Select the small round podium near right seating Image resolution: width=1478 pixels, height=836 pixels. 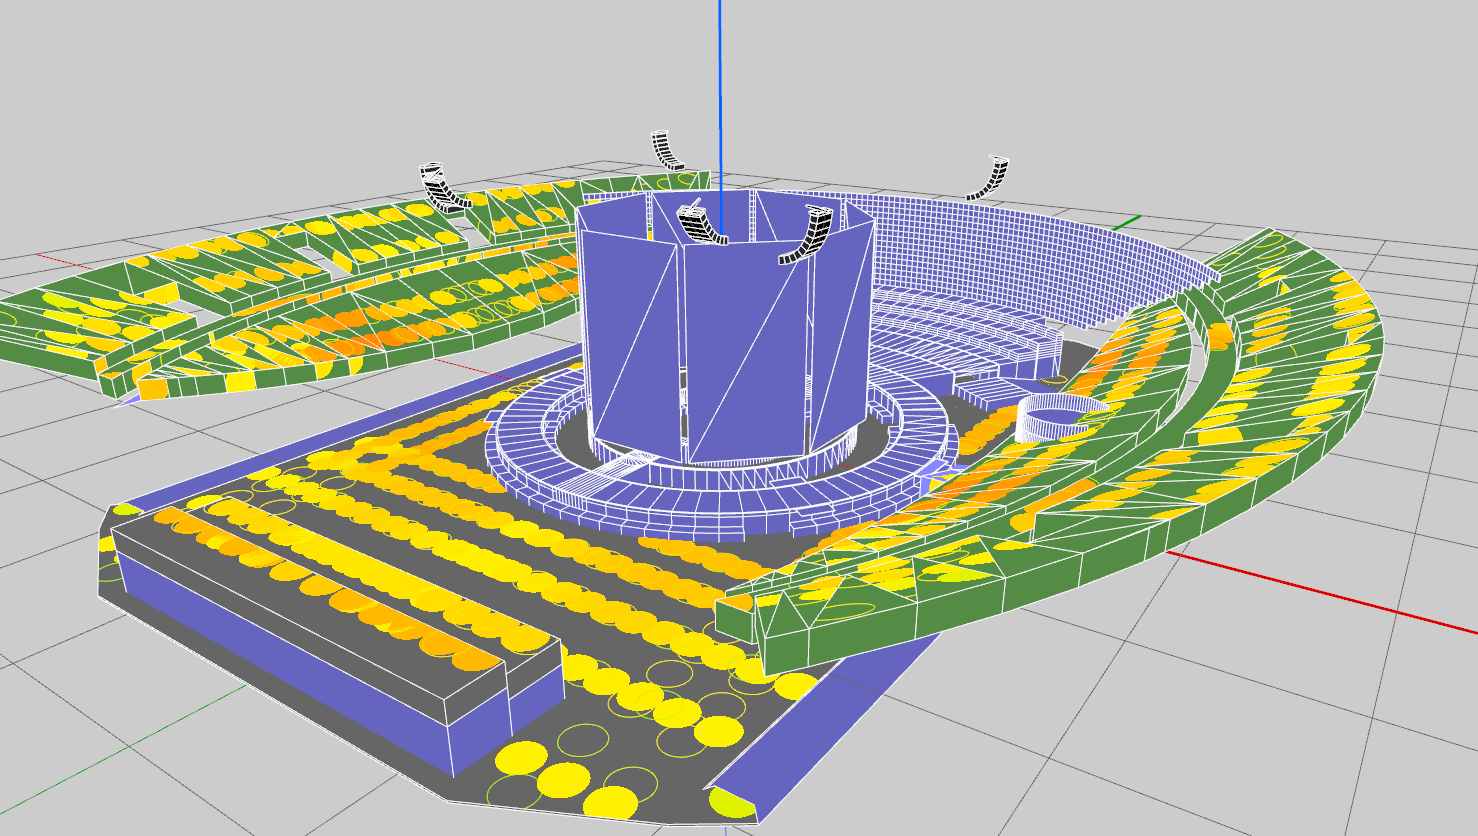[x=1060, y=416]
